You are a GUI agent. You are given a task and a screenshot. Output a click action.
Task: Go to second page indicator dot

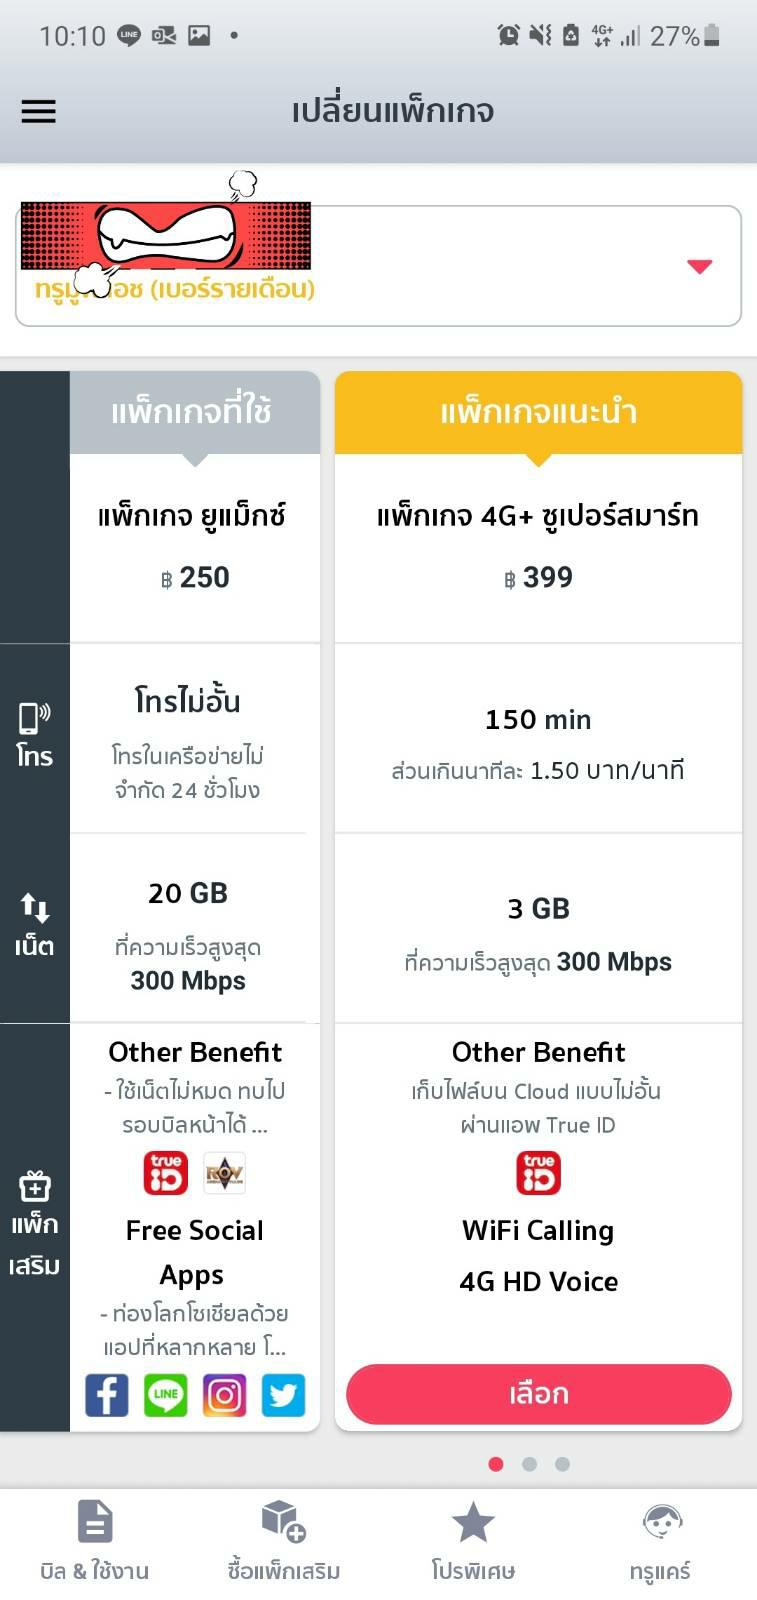point(529,1464)
